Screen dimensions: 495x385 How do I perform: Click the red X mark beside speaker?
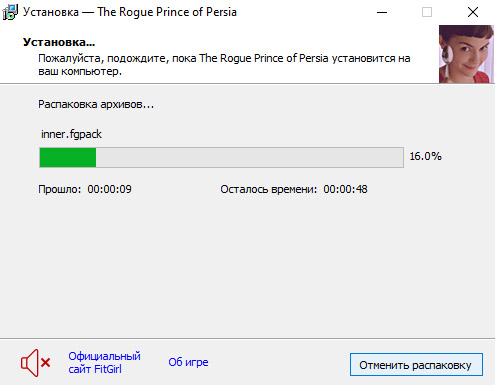pyautogui.click(x=46, y=362)
